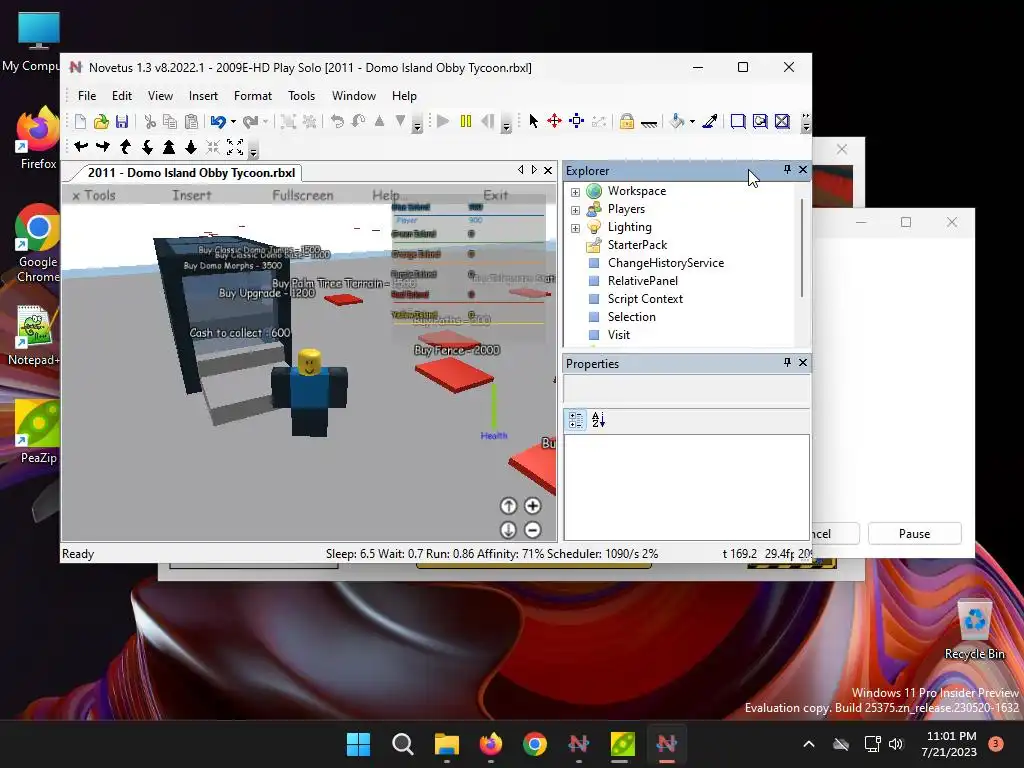
Task: Expand the Workspace tree node
Action: [575, 192]
